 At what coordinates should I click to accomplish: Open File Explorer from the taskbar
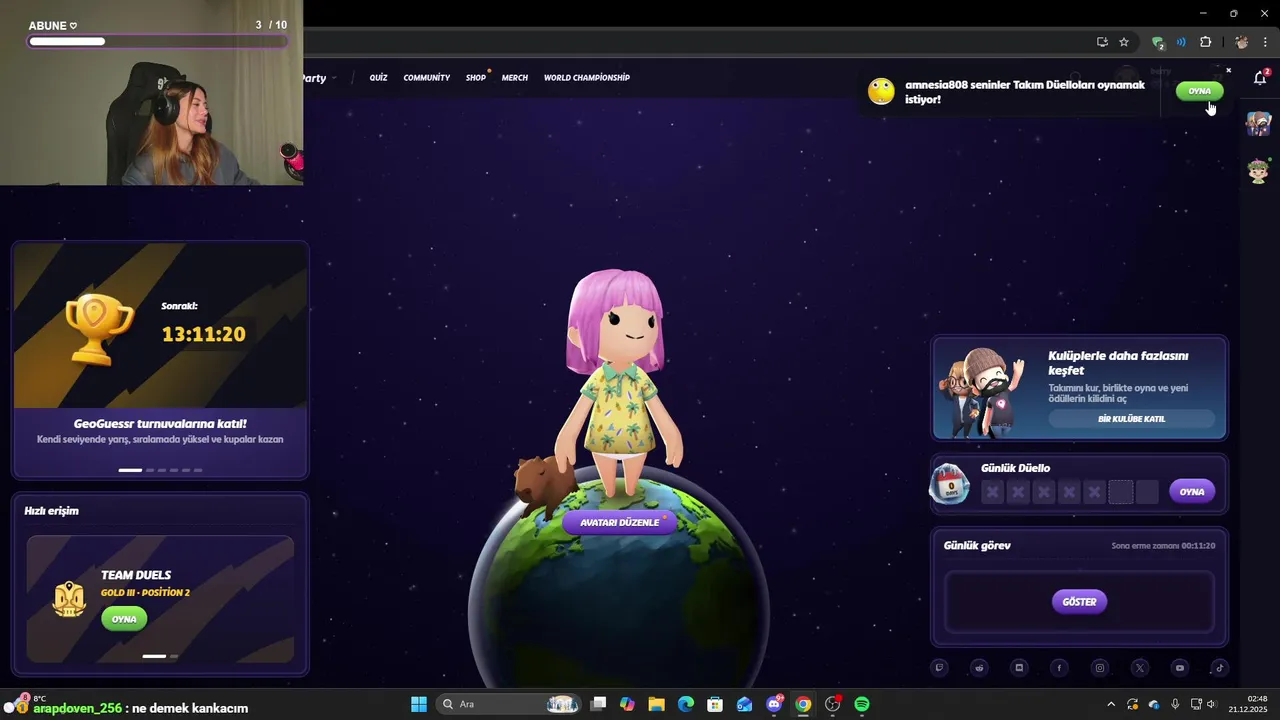coord(656,704)
